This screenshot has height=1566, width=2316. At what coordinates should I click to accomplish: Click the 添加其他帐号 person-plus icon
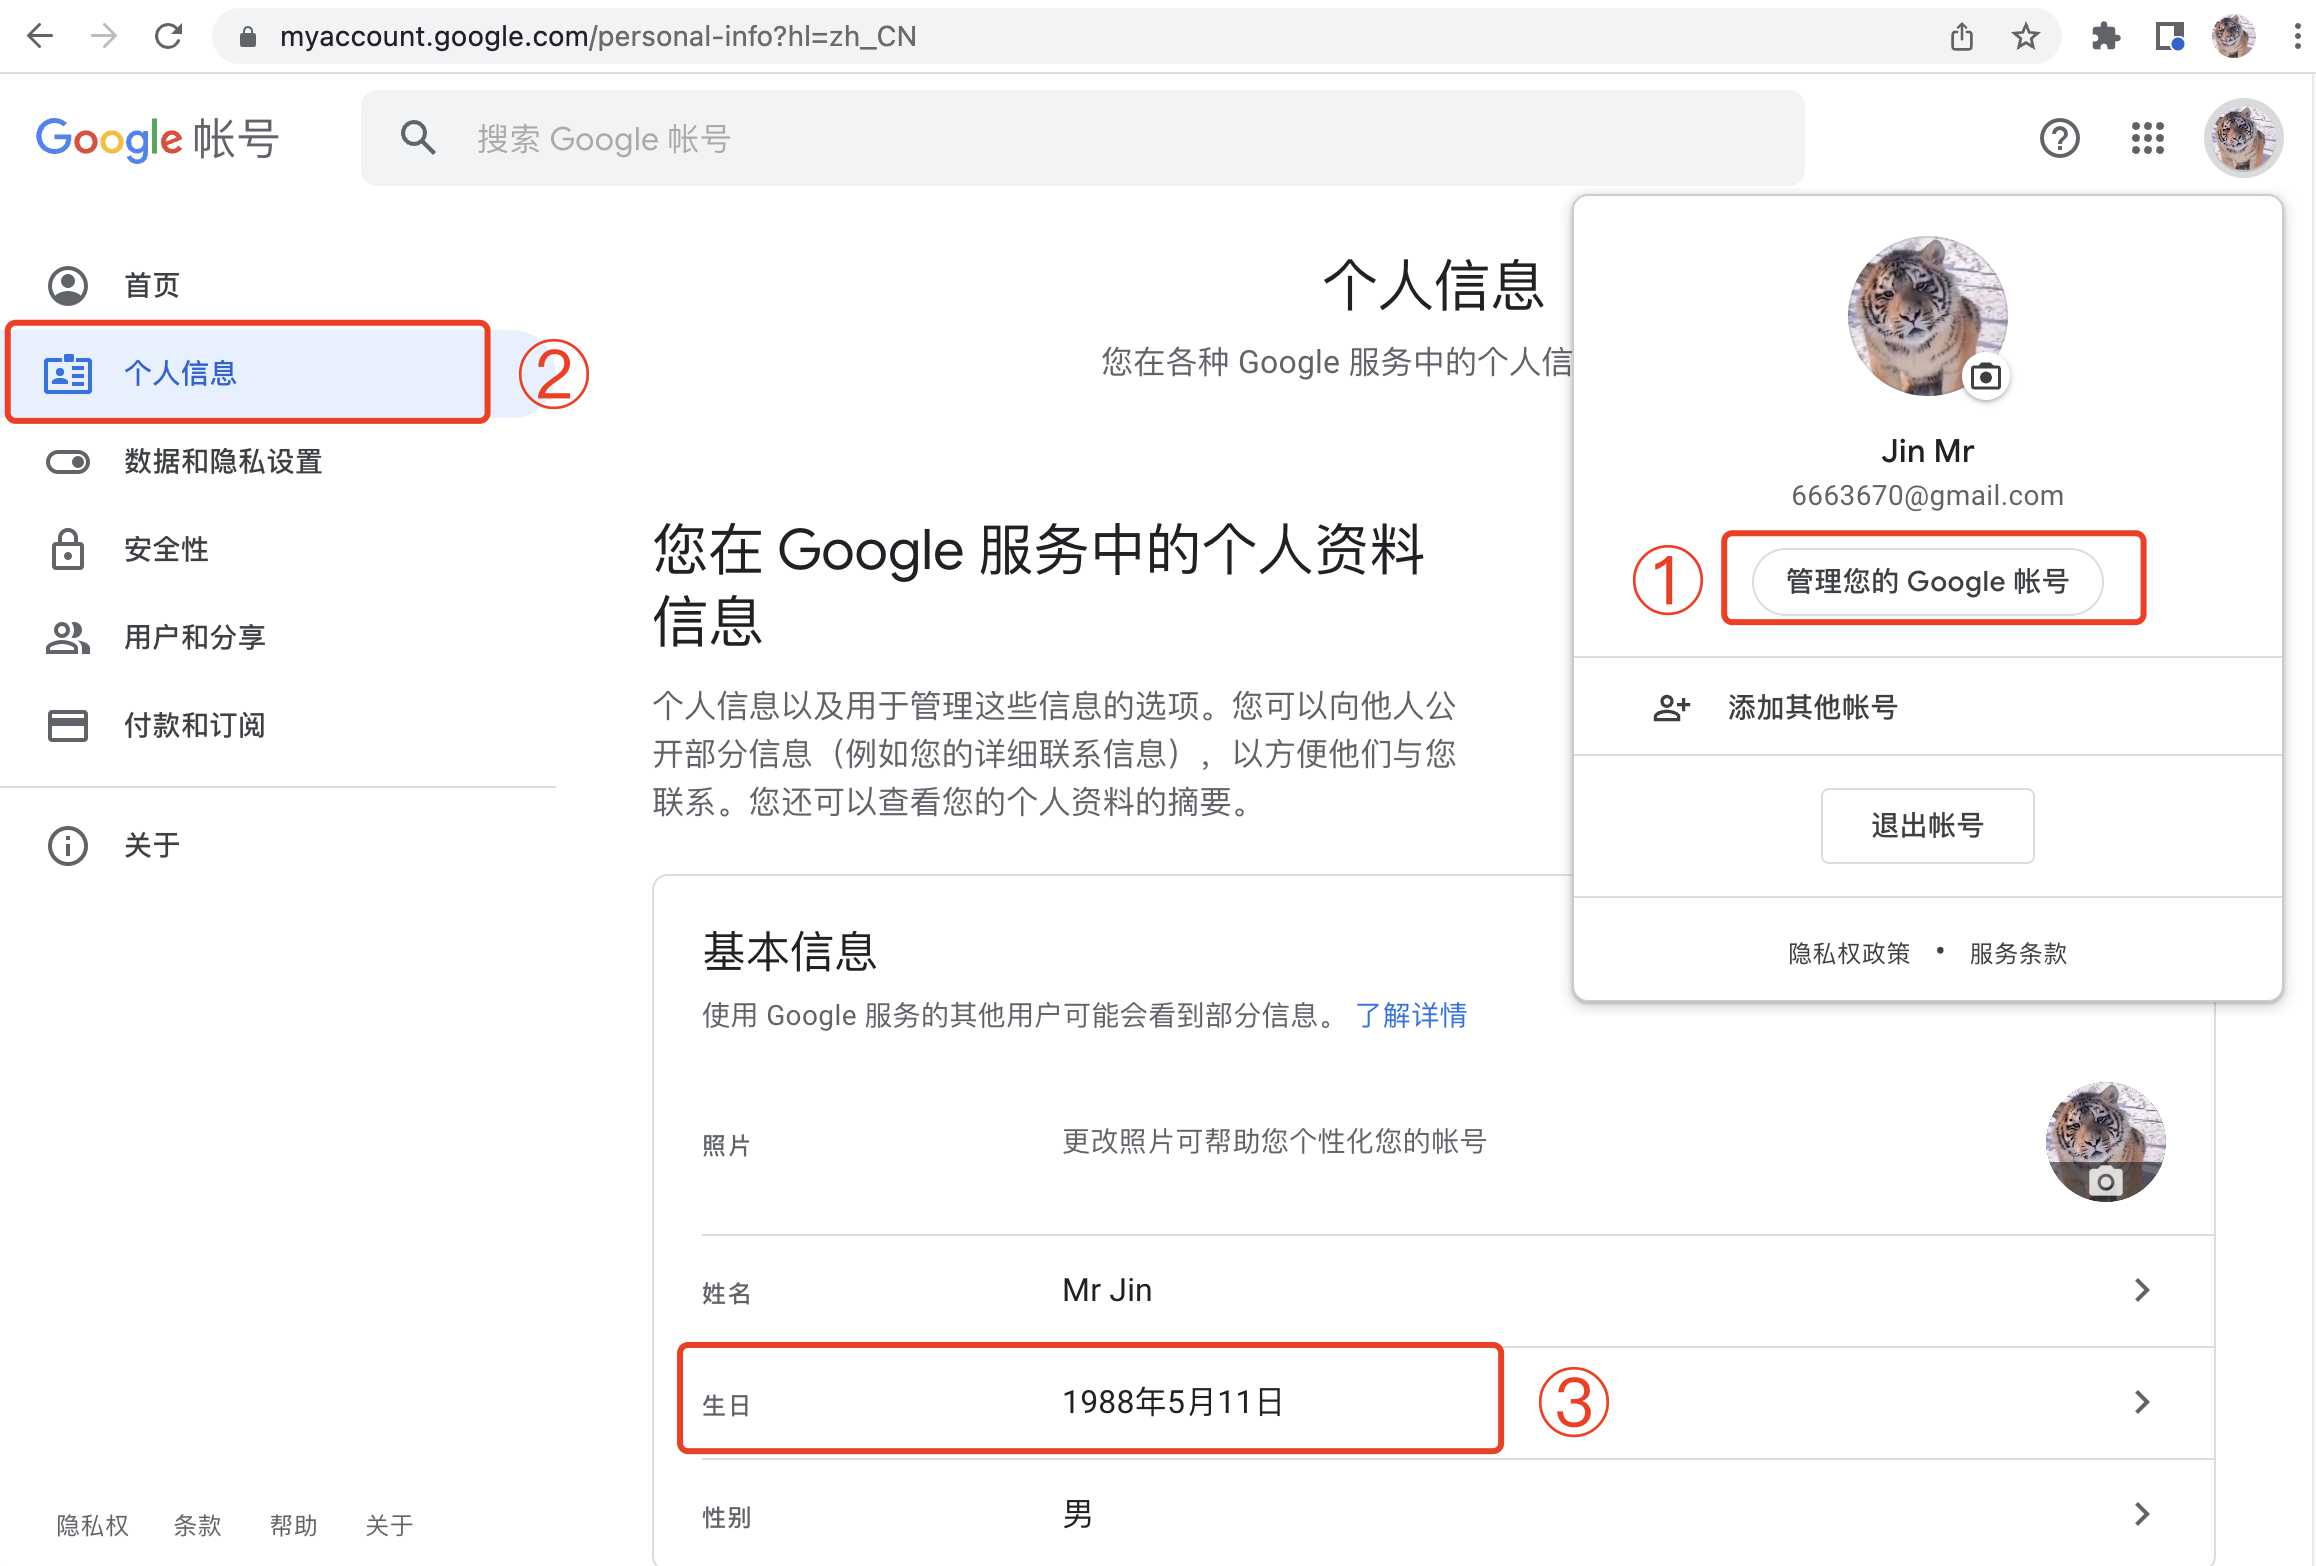click(x=1671, y=707)
